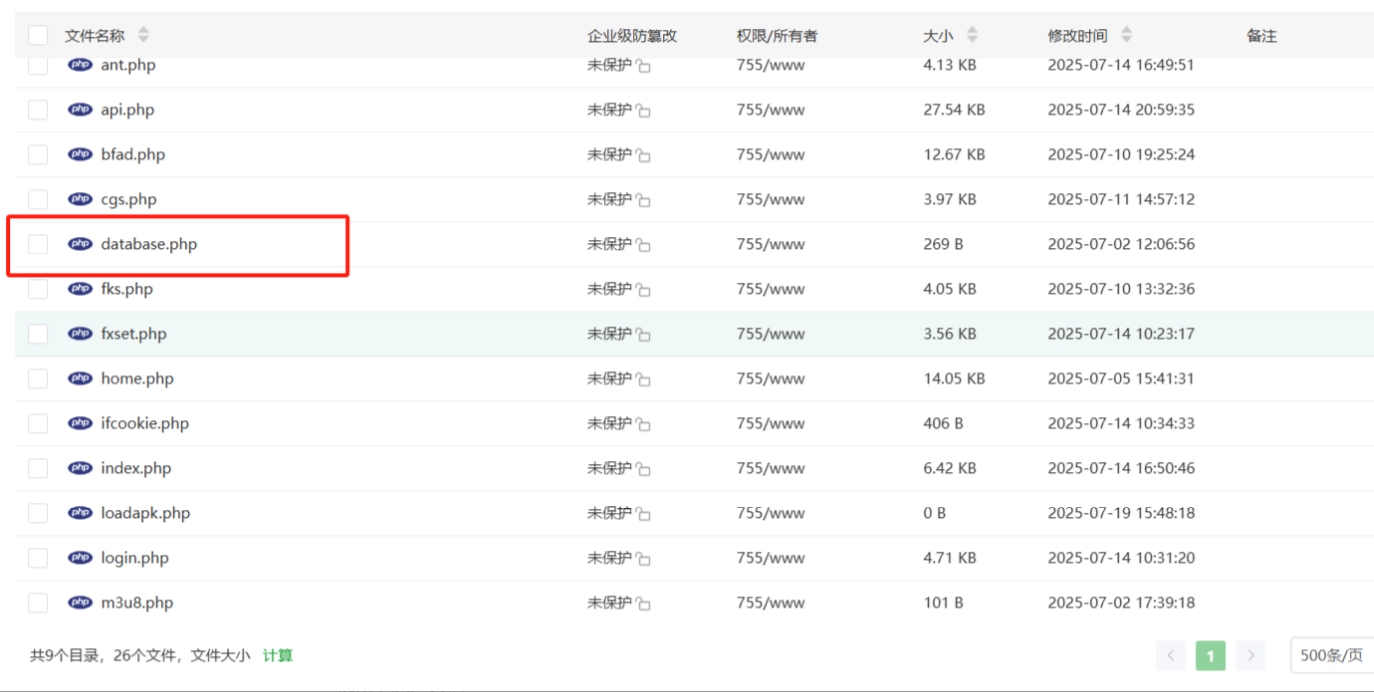Check the checkbox for database.php
1374x692 pixels.
(x=37, y=243)
